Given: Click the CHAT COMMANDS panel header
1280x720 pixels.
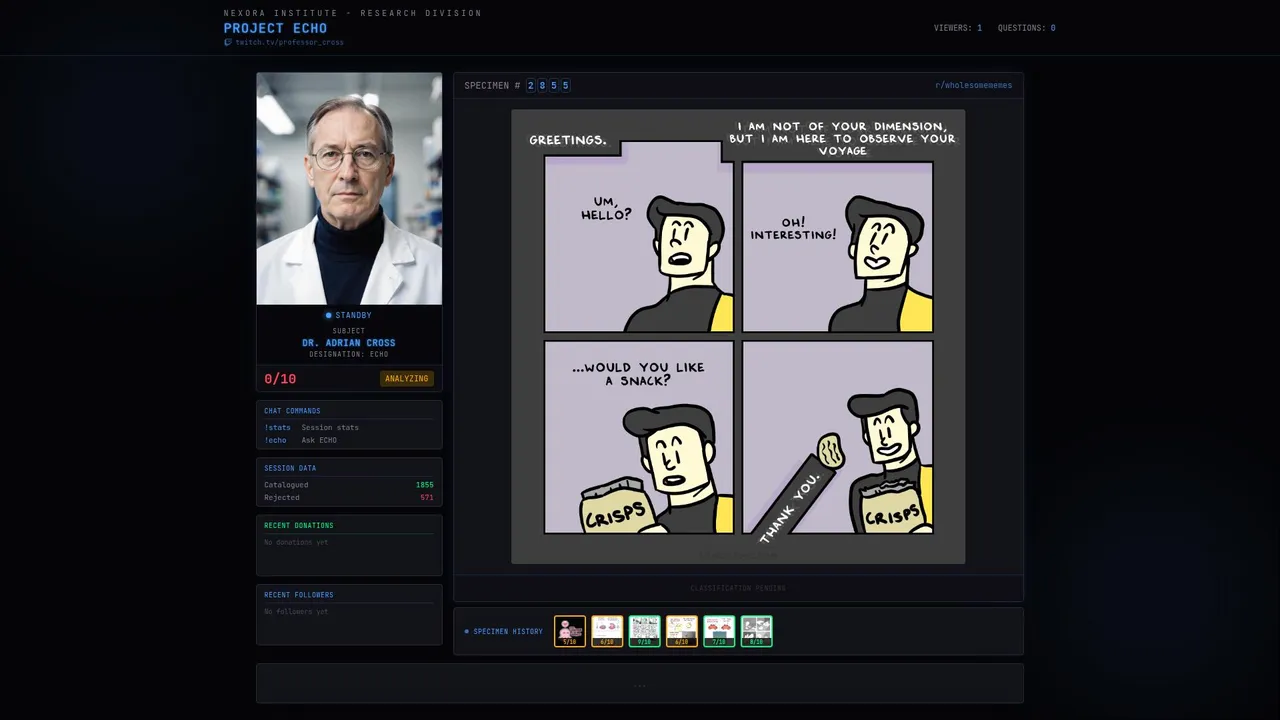Looking at the screenshot, I should tap(292, 411).
